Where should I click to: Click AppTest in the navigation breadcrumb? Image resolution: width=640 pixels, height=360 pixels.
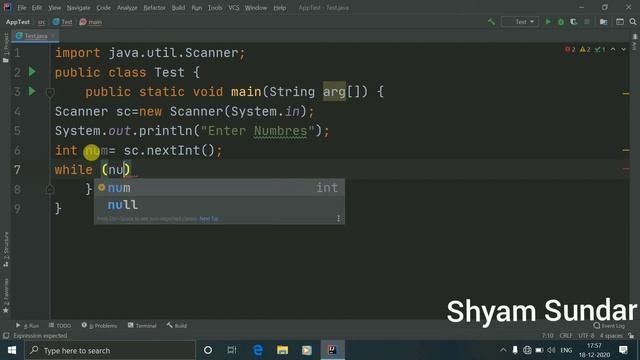coord(18,22)
